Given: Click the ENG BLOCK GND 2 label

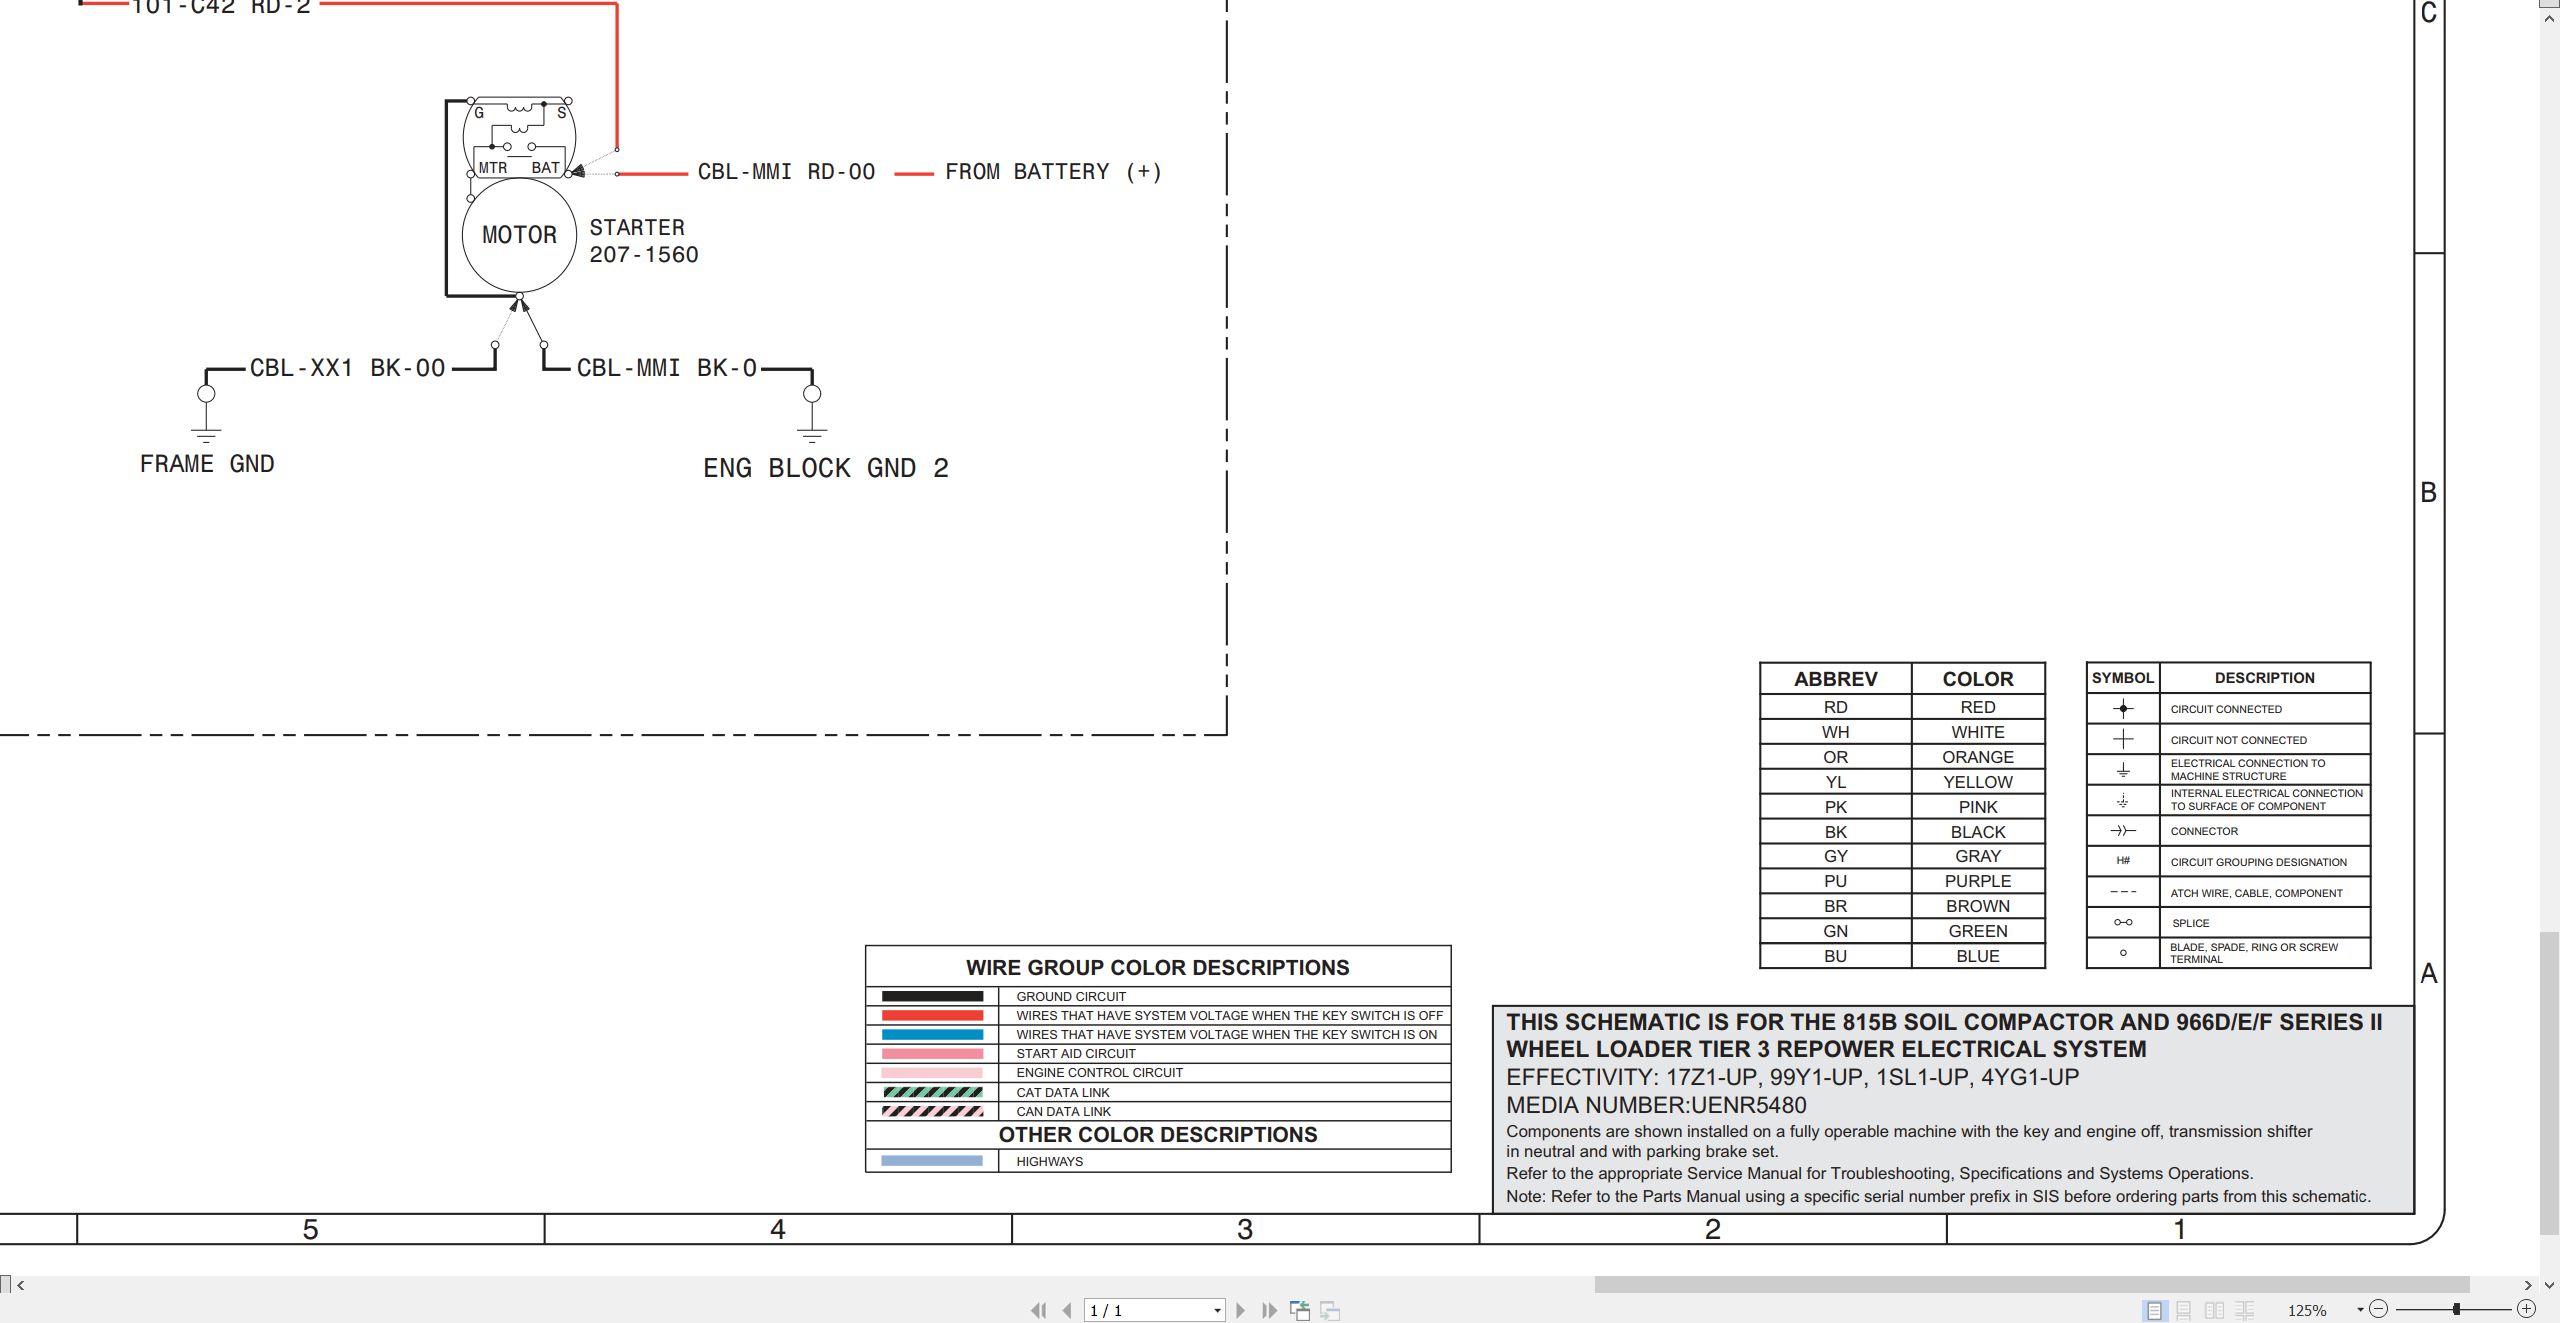Looking at the screenshot, I should click(x=825, y=468).
